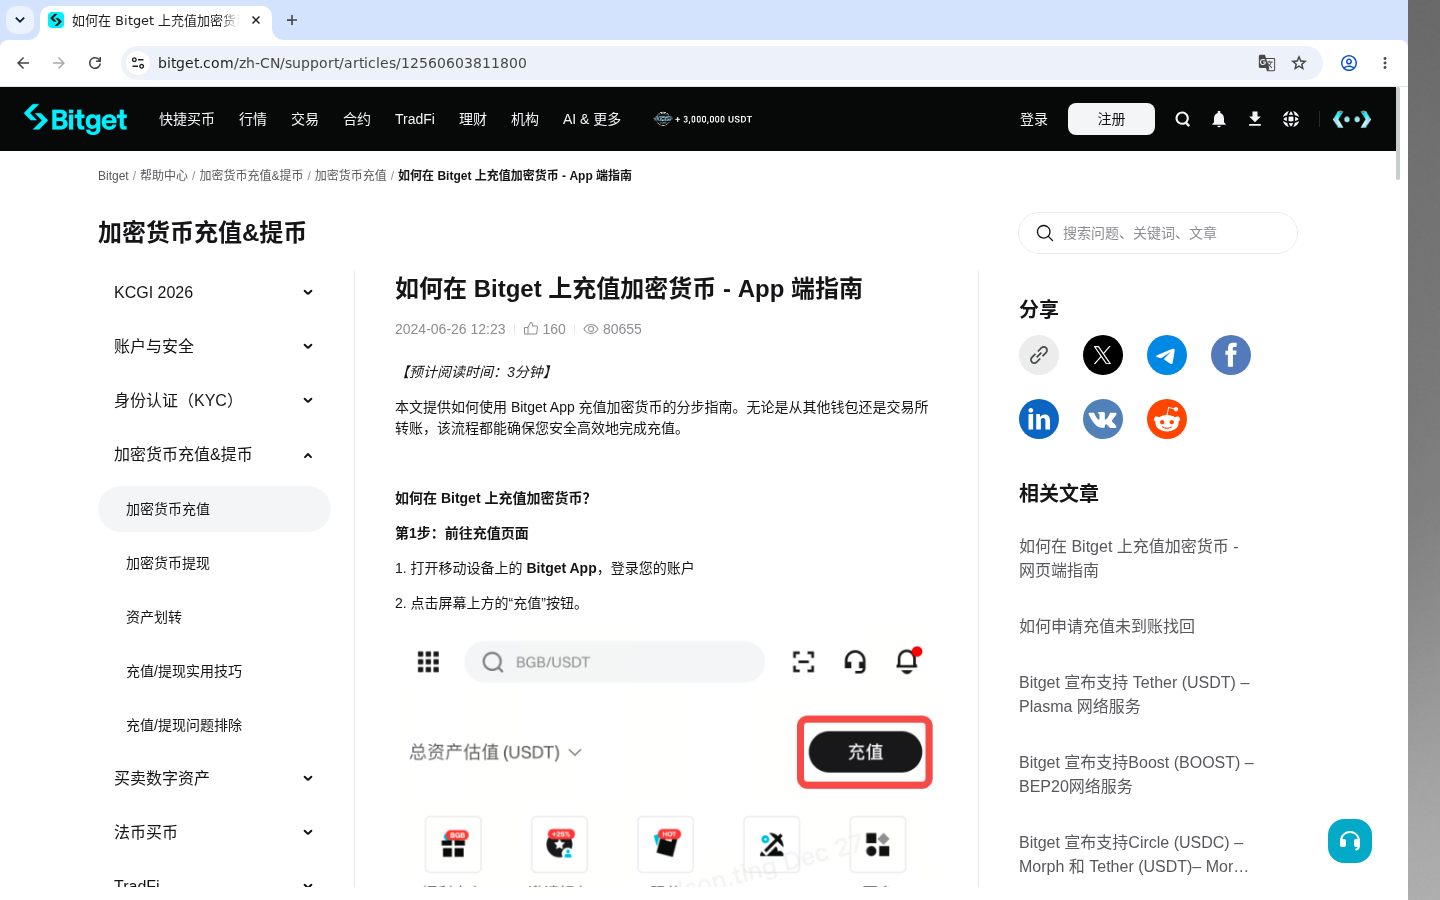Click the translate page icon in address bar
Viewport: 1440px width, 900px height.
pos(1267,63)
